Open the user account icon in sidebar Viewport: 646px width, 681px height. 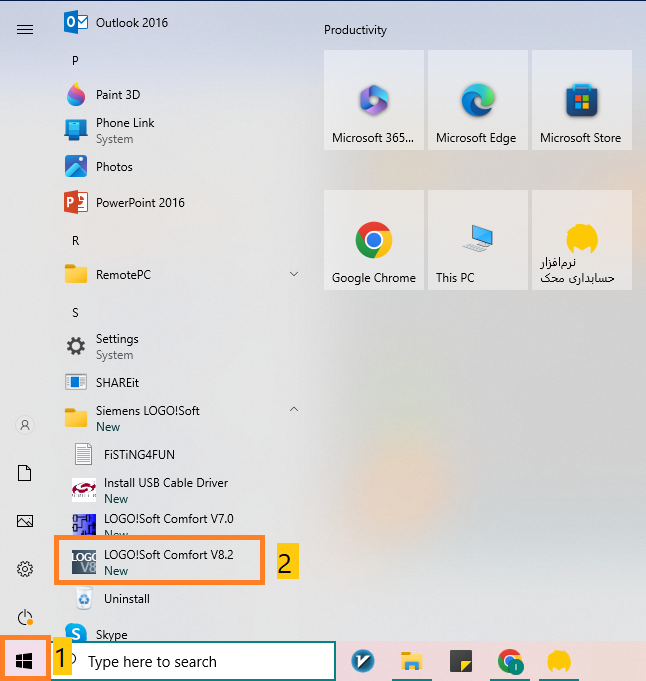(x=25, y=425)
